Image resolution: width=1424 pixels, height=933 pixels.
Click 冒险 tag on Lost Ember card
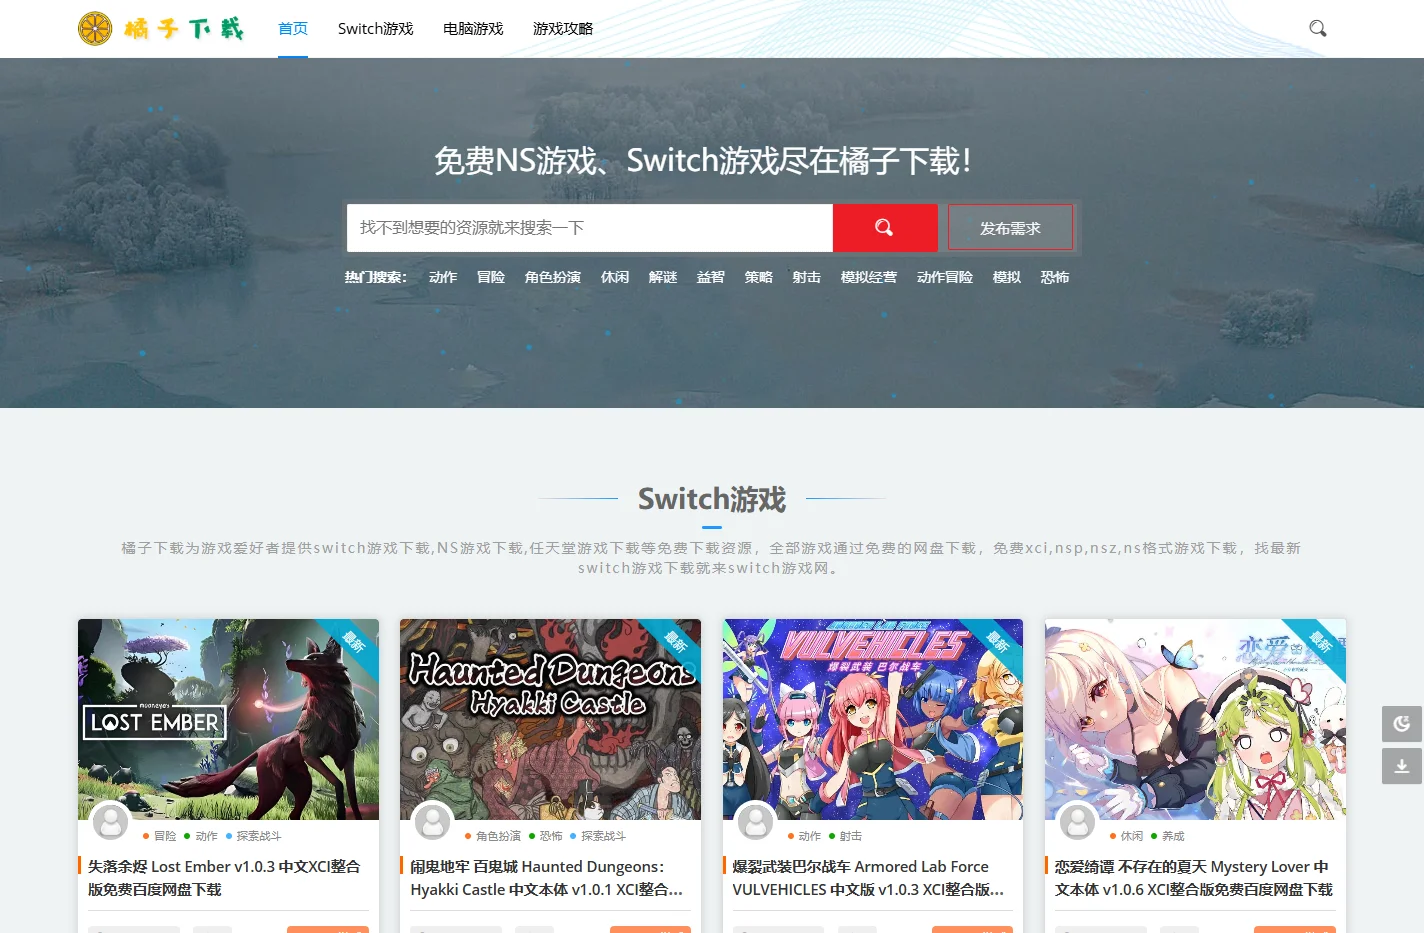coord(165,836)
